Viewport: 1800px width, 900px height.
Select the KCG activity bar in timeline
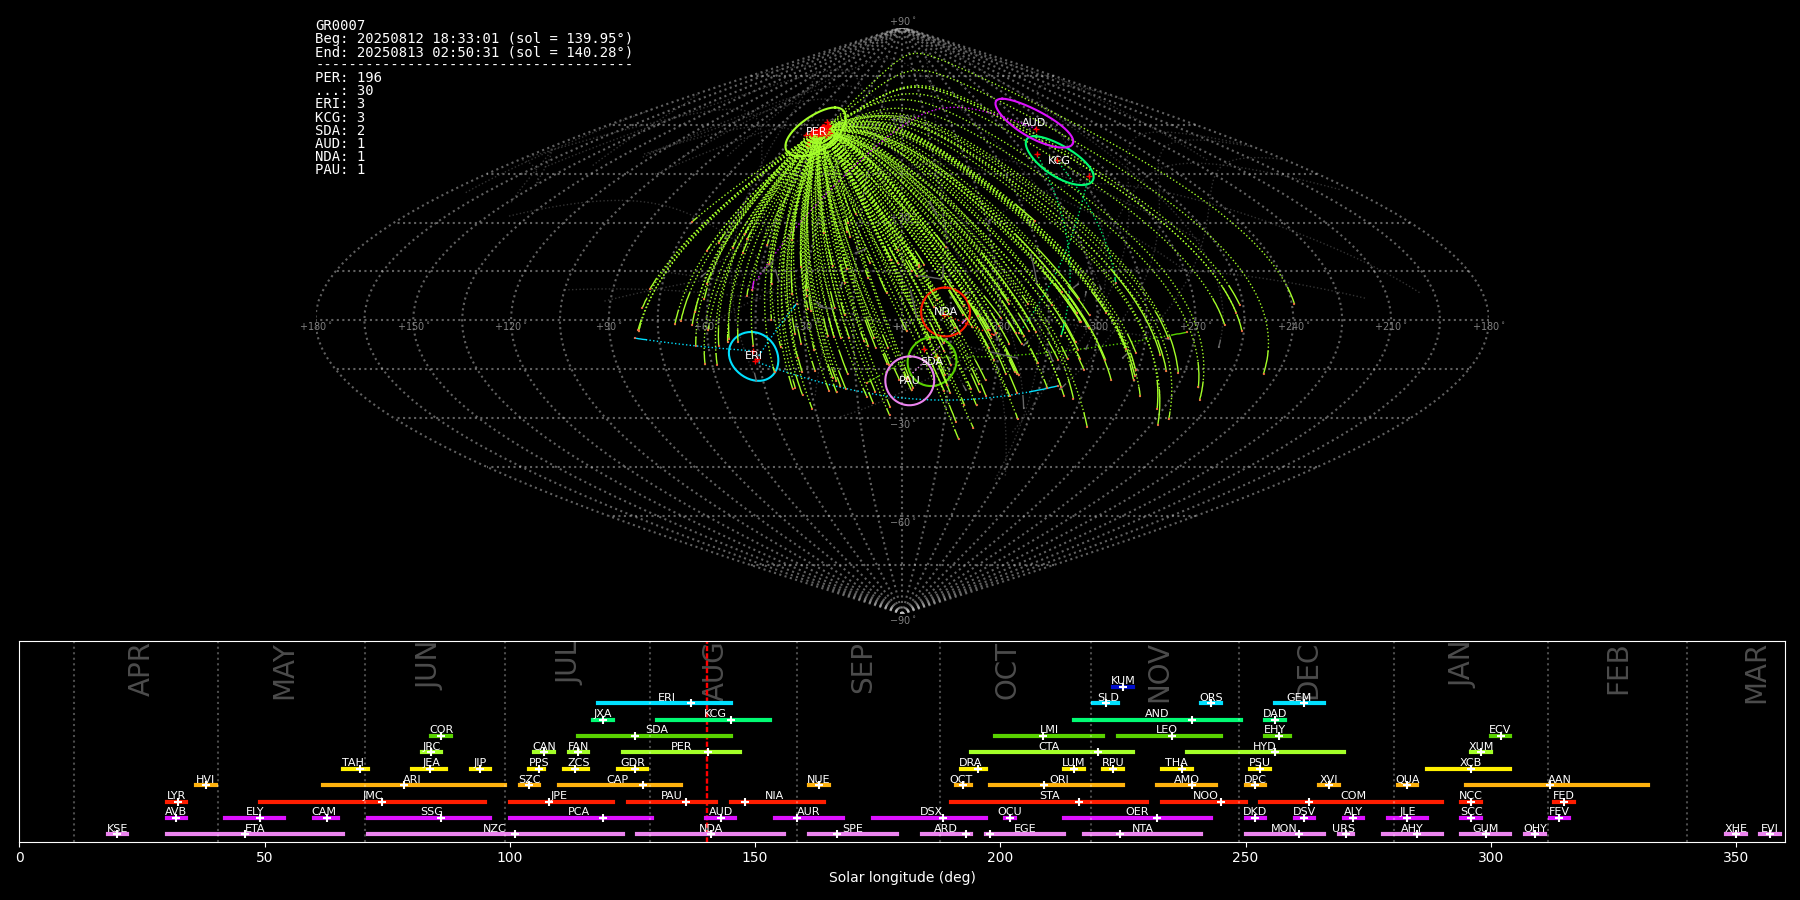click(713, 720)
